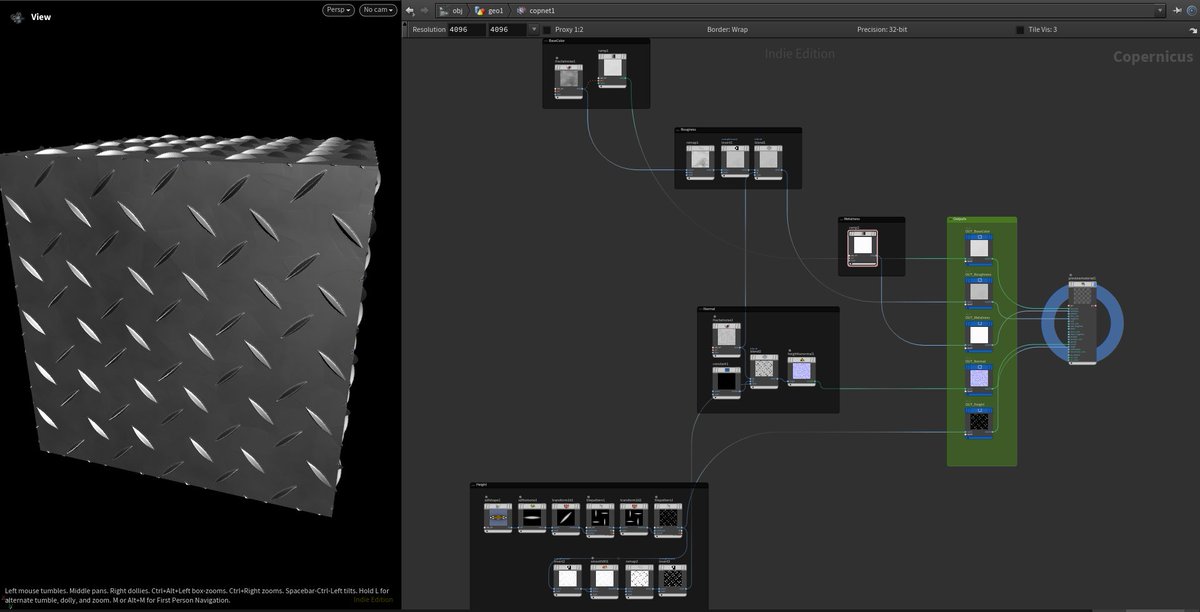Select the rightmost node in Roughness box
This screenshot has width=1200, height=612.
point(768,161)
